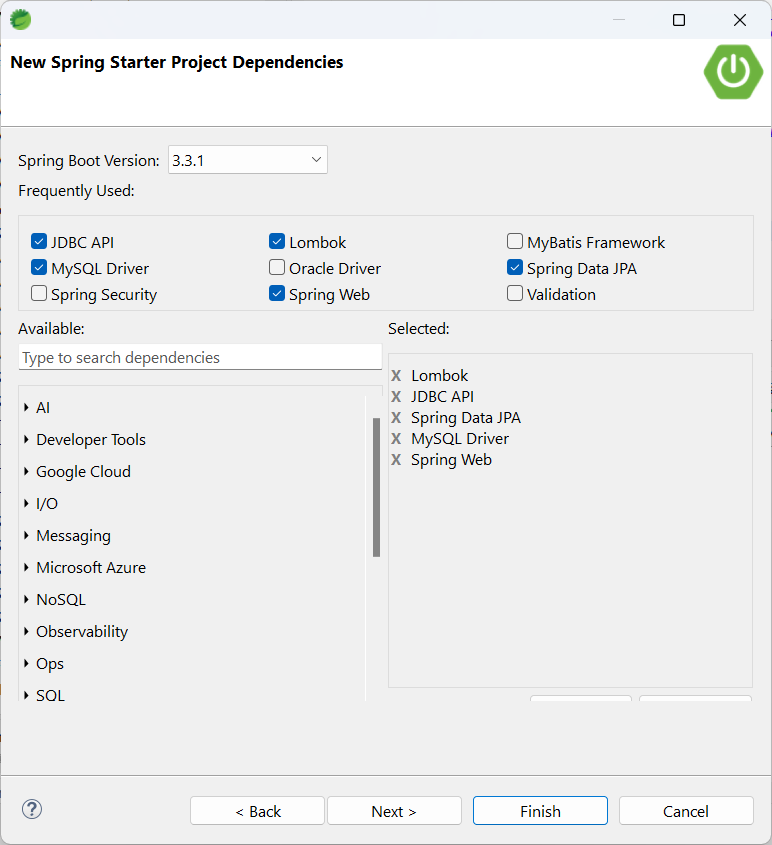The width and height of the screenshot is (772, 845).
Task: Remove Lombok from the Selected list
Action: tap(396, 376)
